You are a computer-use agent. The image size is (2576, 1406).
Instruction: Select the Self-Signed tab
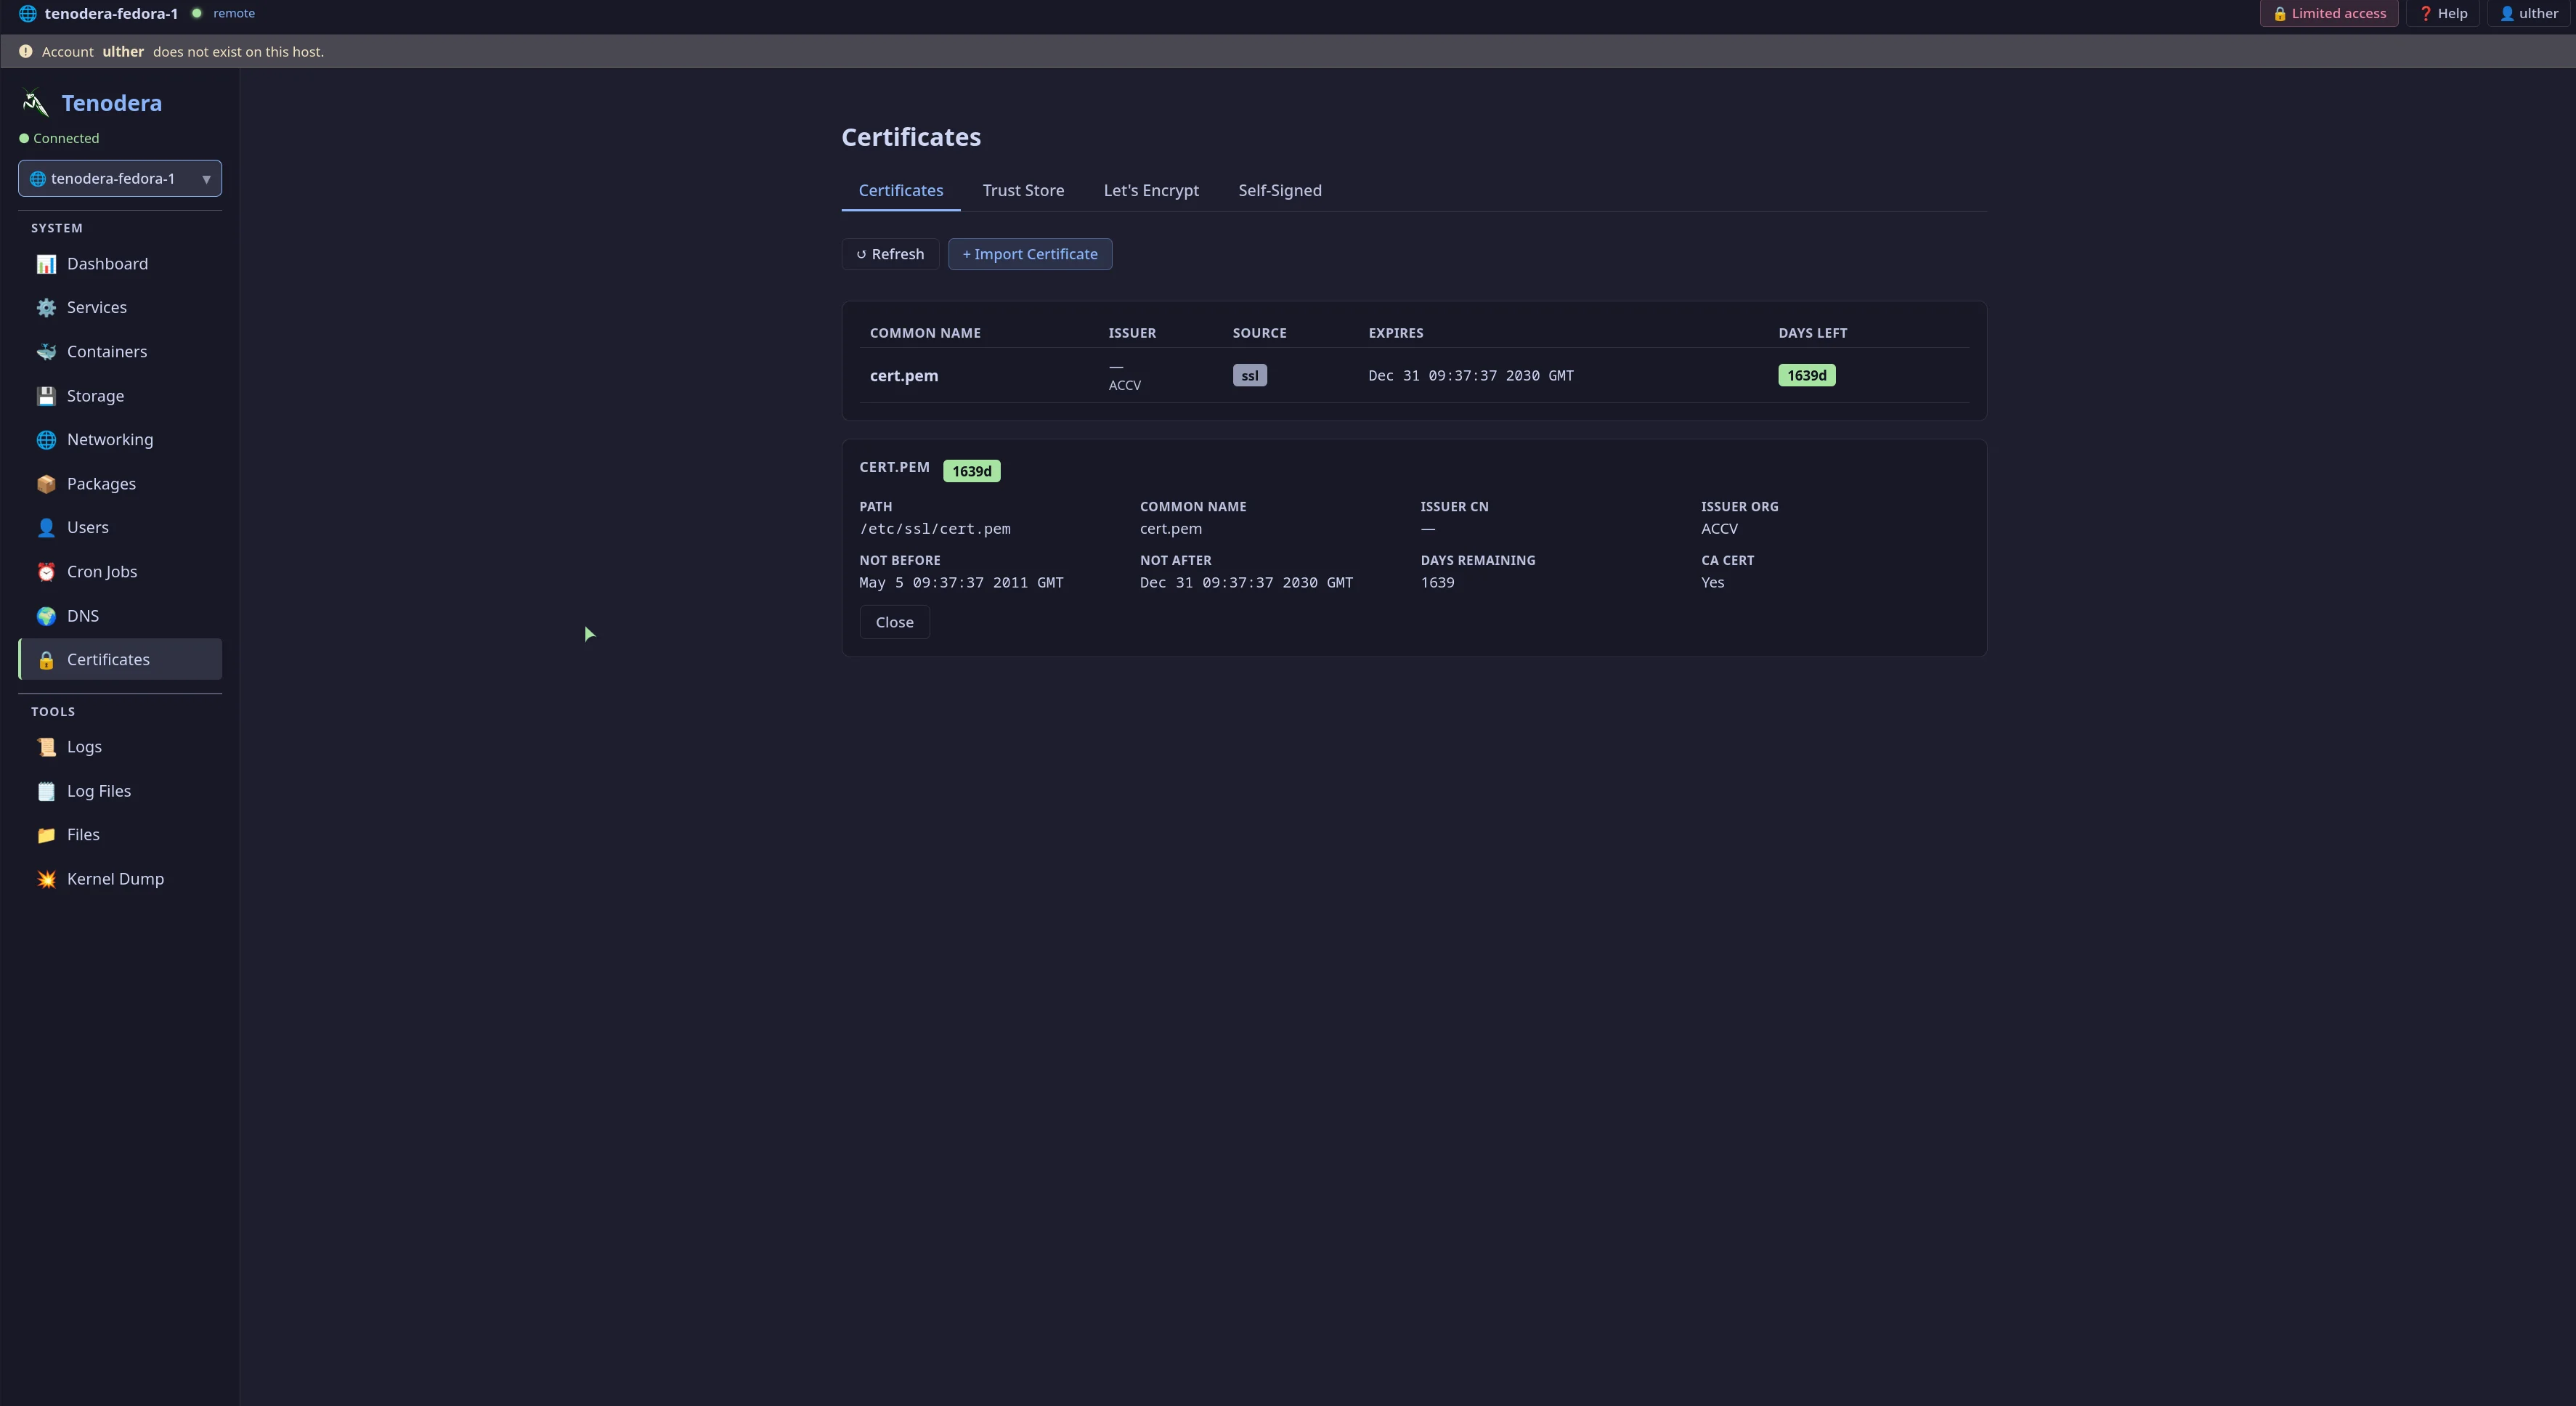coord(1280,191)
